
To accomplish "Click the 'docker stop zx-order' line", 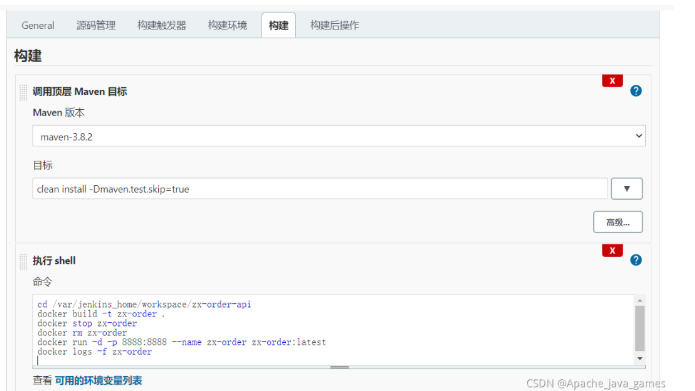I will [x=87, y=323].
